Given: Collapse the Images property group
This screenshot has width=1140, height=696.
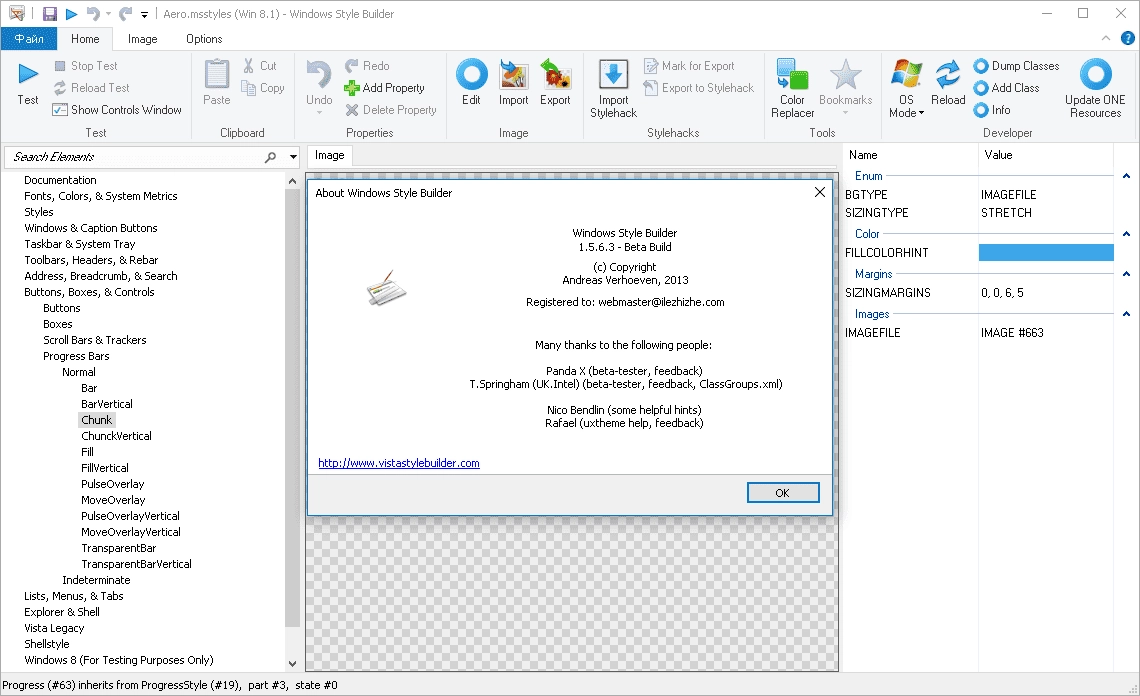Looking at the screenshot, I should [x=1126, y=314].
